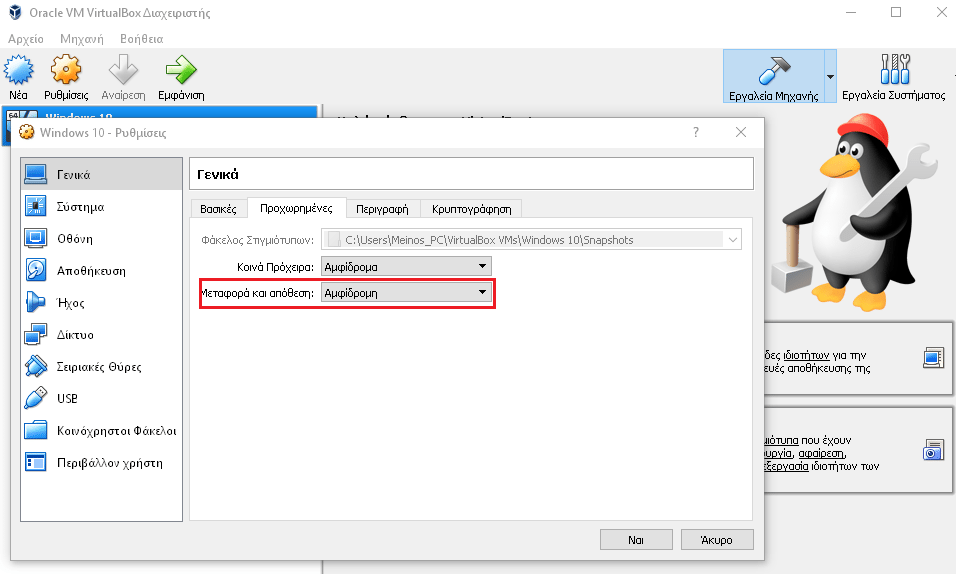Expand Εργαλεία Μηχανής dropdown arrow
This screenshot has height=574, width=956.
(x=830, y=76)
